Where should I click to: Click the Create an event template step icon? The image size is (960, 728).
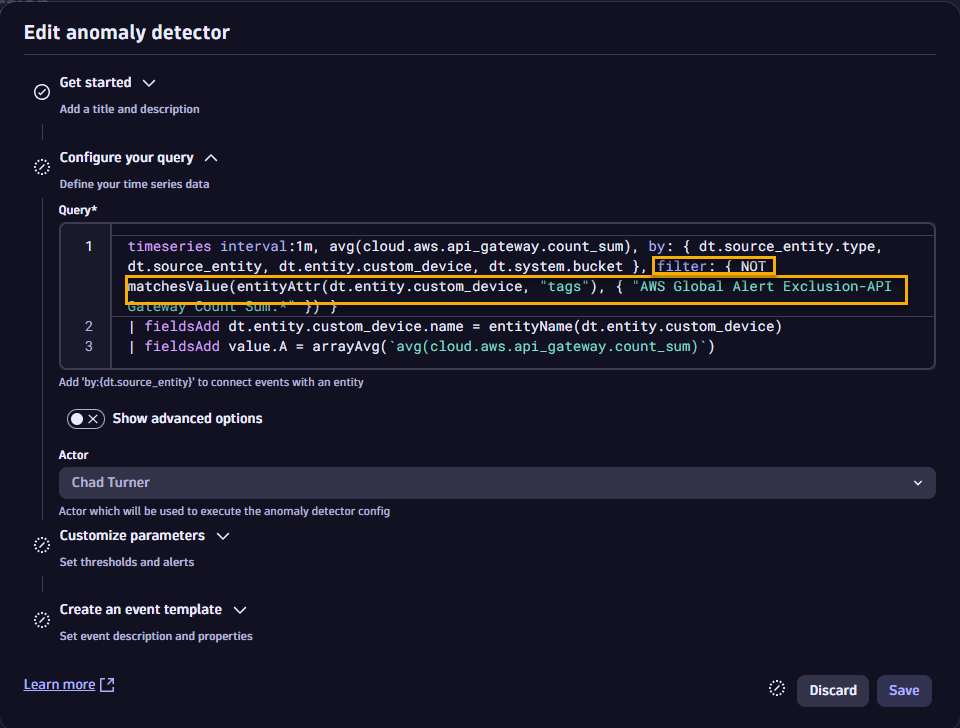(x=42, y=619)
